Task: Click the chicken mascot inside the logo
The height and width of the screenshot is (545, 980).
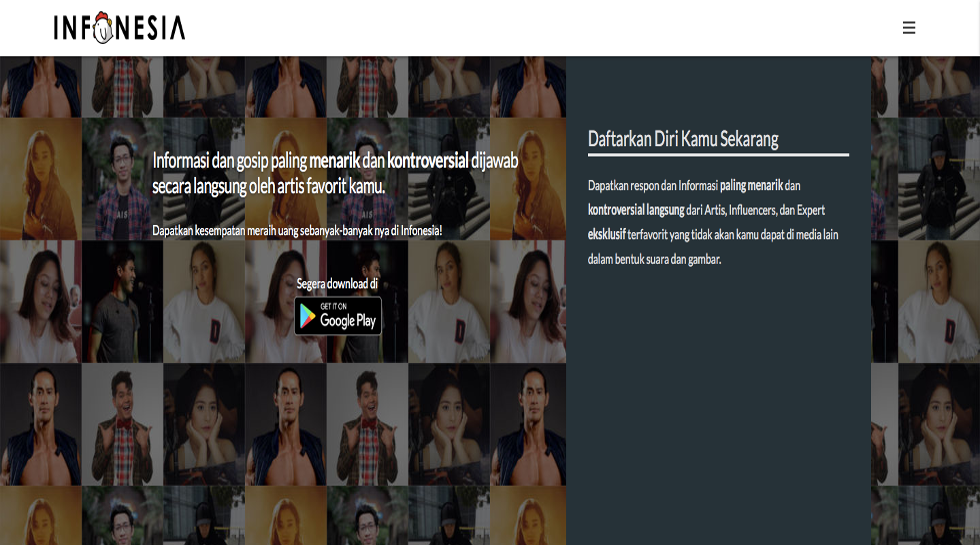Action: [103, 29]
